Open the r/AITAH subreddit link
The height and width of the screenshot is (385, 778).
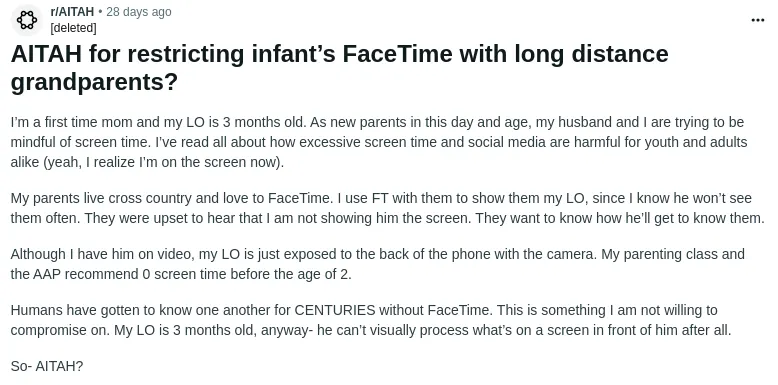pos(72,12)
